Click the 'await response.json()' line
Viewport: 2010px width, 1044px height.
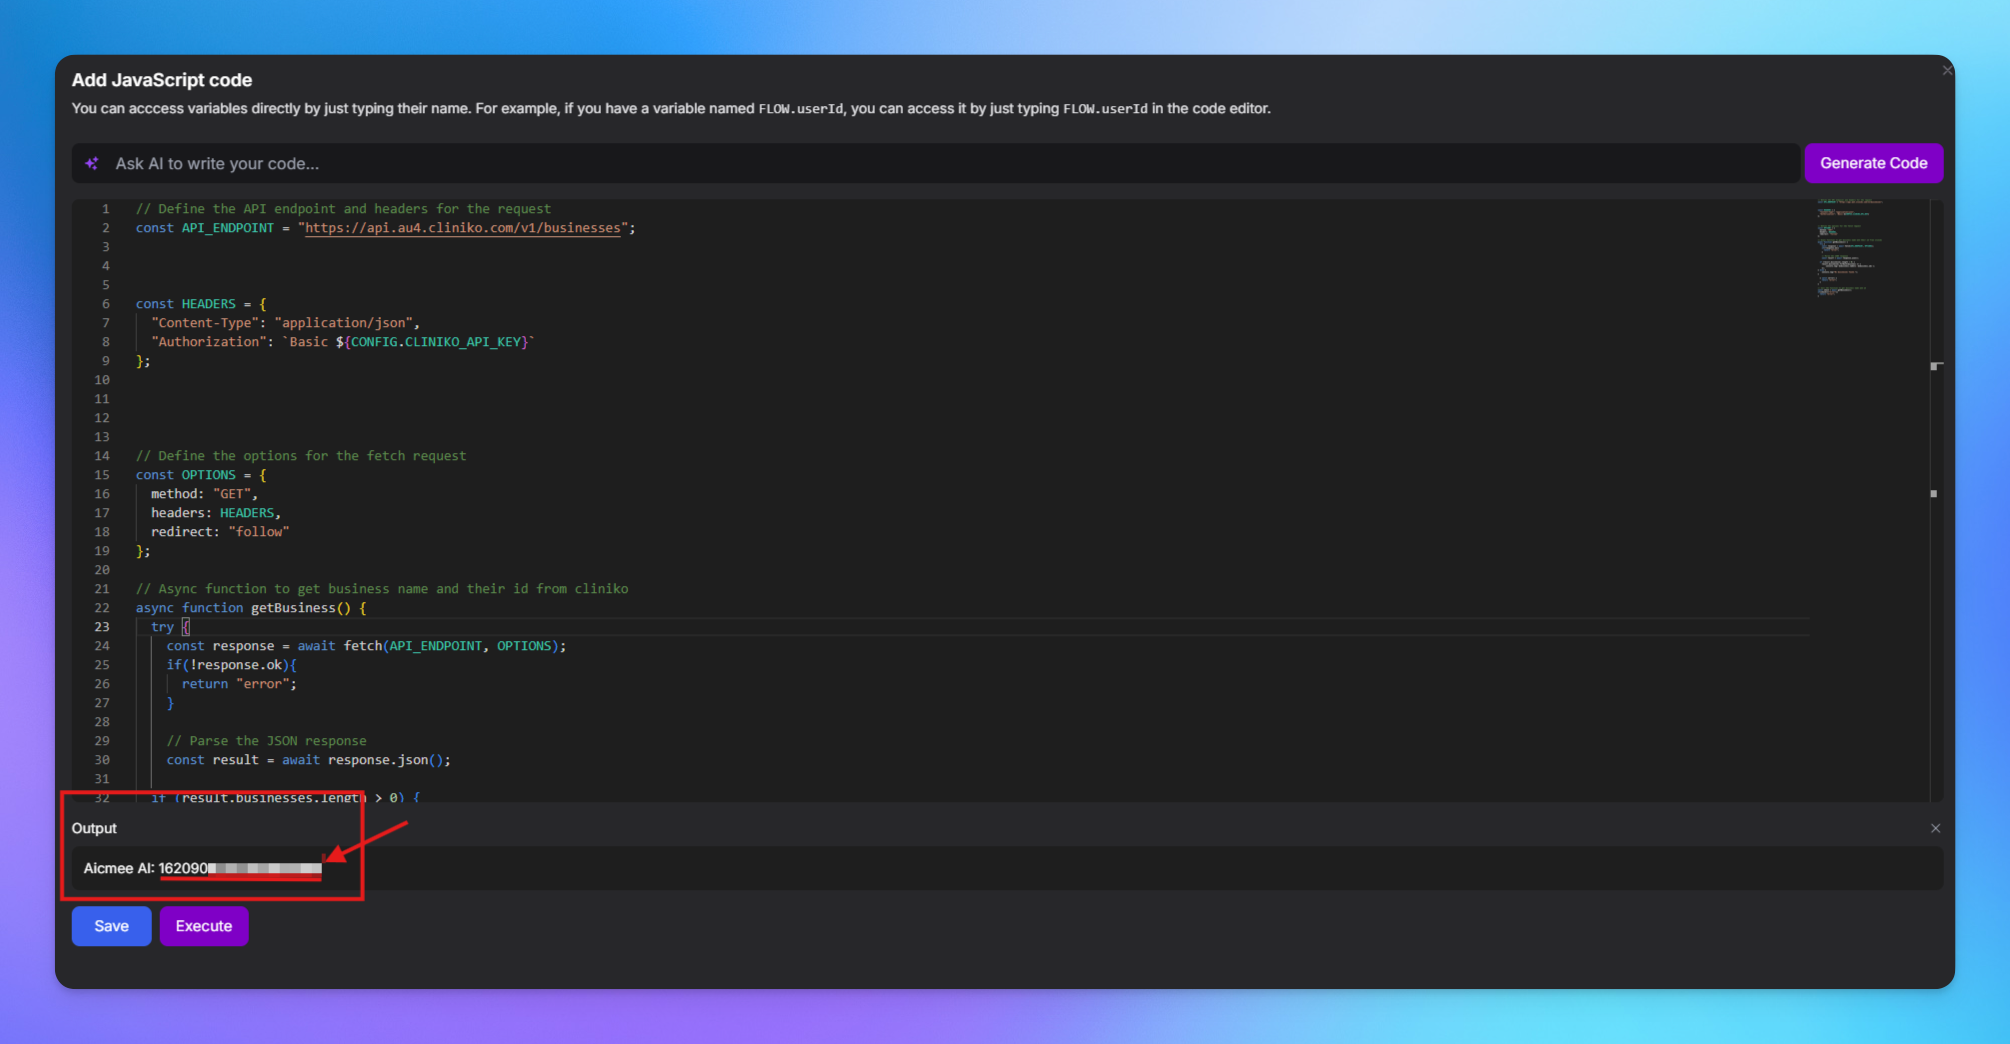coord(308,760)
